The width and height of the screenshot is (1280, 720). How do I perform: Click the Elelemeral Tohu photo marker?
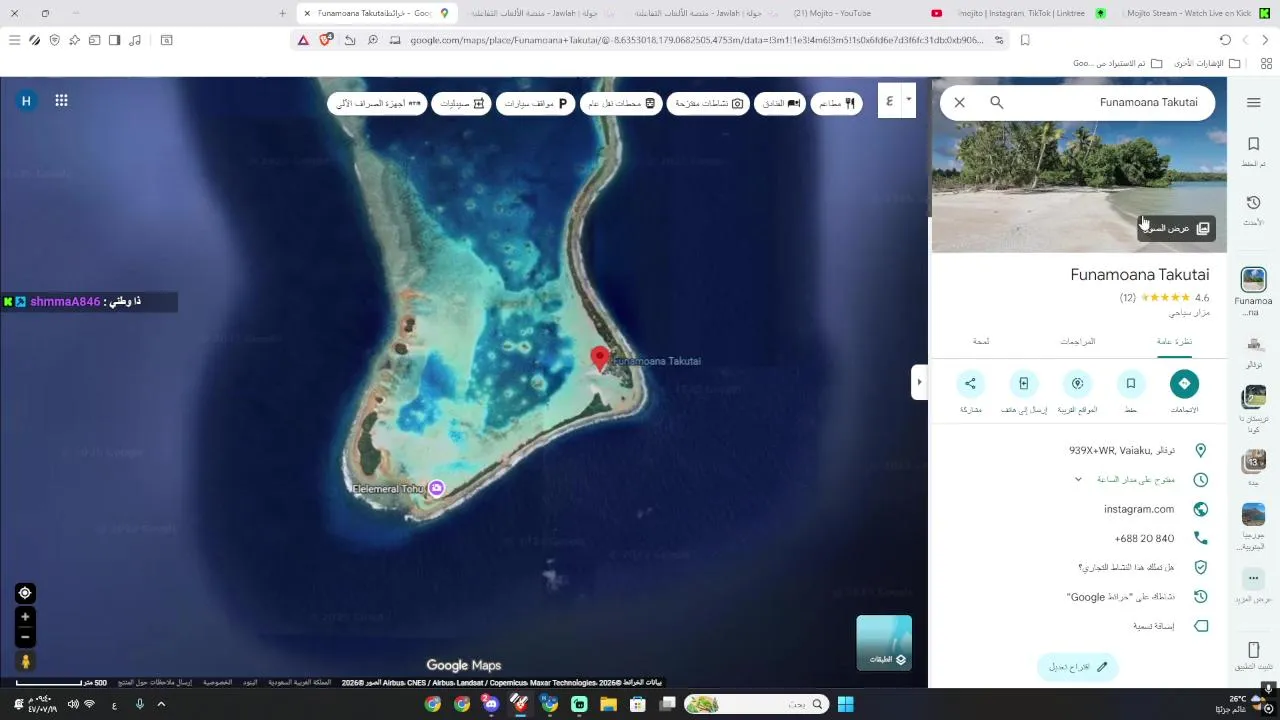pos(436,488)
